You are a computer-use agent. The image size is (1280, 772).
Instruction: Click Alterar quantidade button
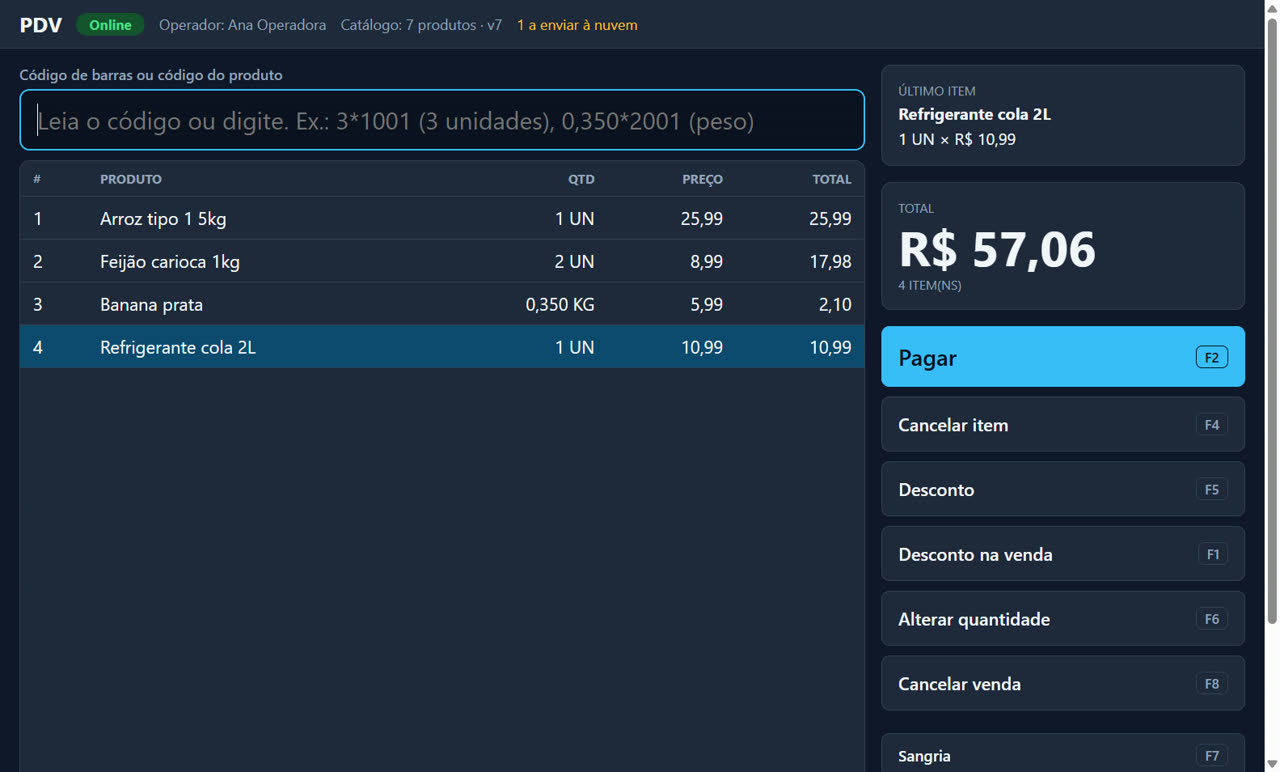1062,619
